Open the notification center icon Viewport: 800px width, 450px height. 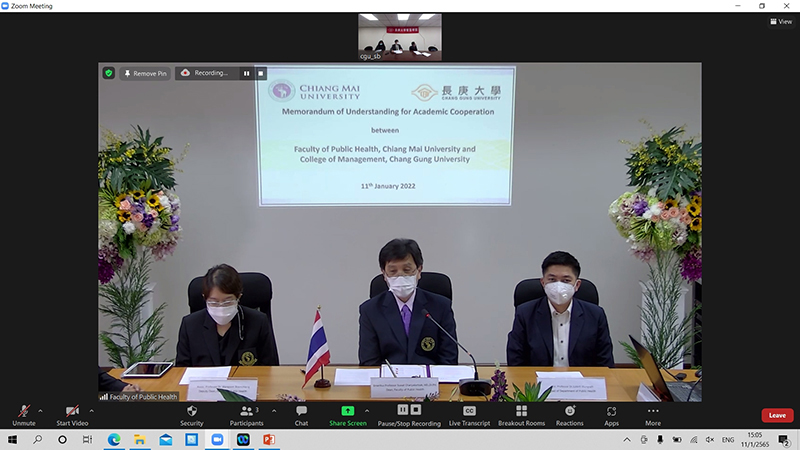pyautogui.click(x=784, y=439)
